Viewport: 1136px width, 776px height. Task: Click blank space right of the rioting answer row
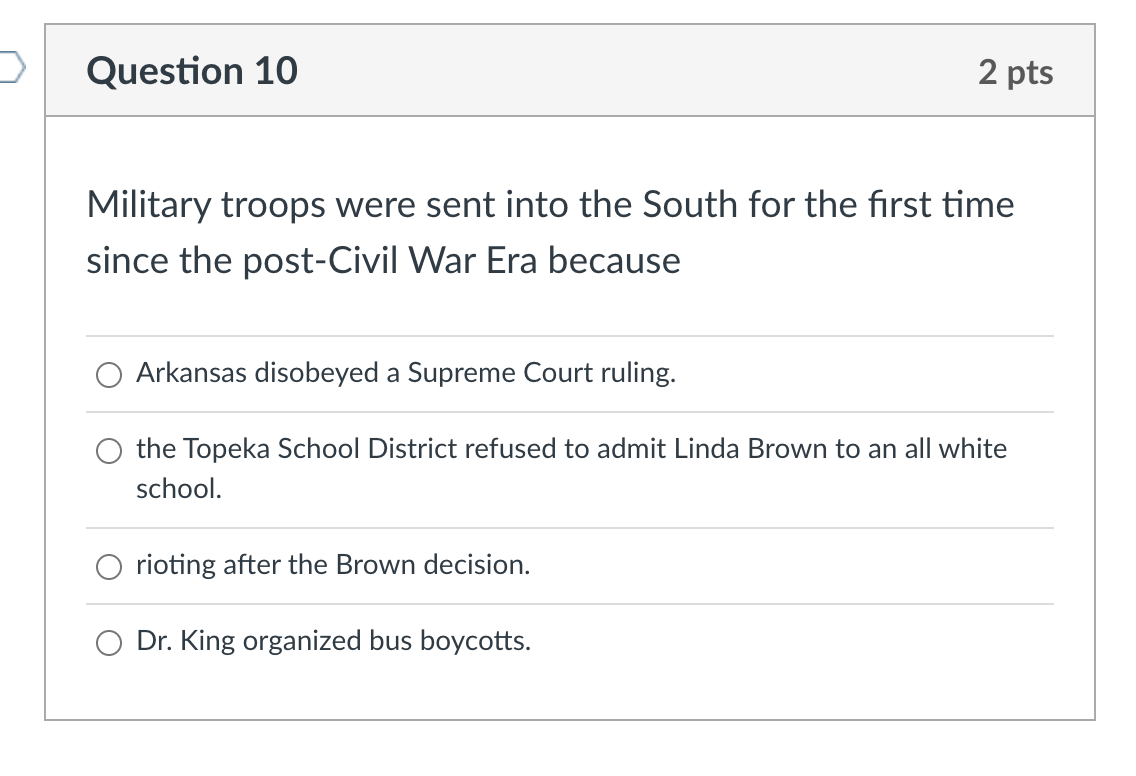[790, 566]
